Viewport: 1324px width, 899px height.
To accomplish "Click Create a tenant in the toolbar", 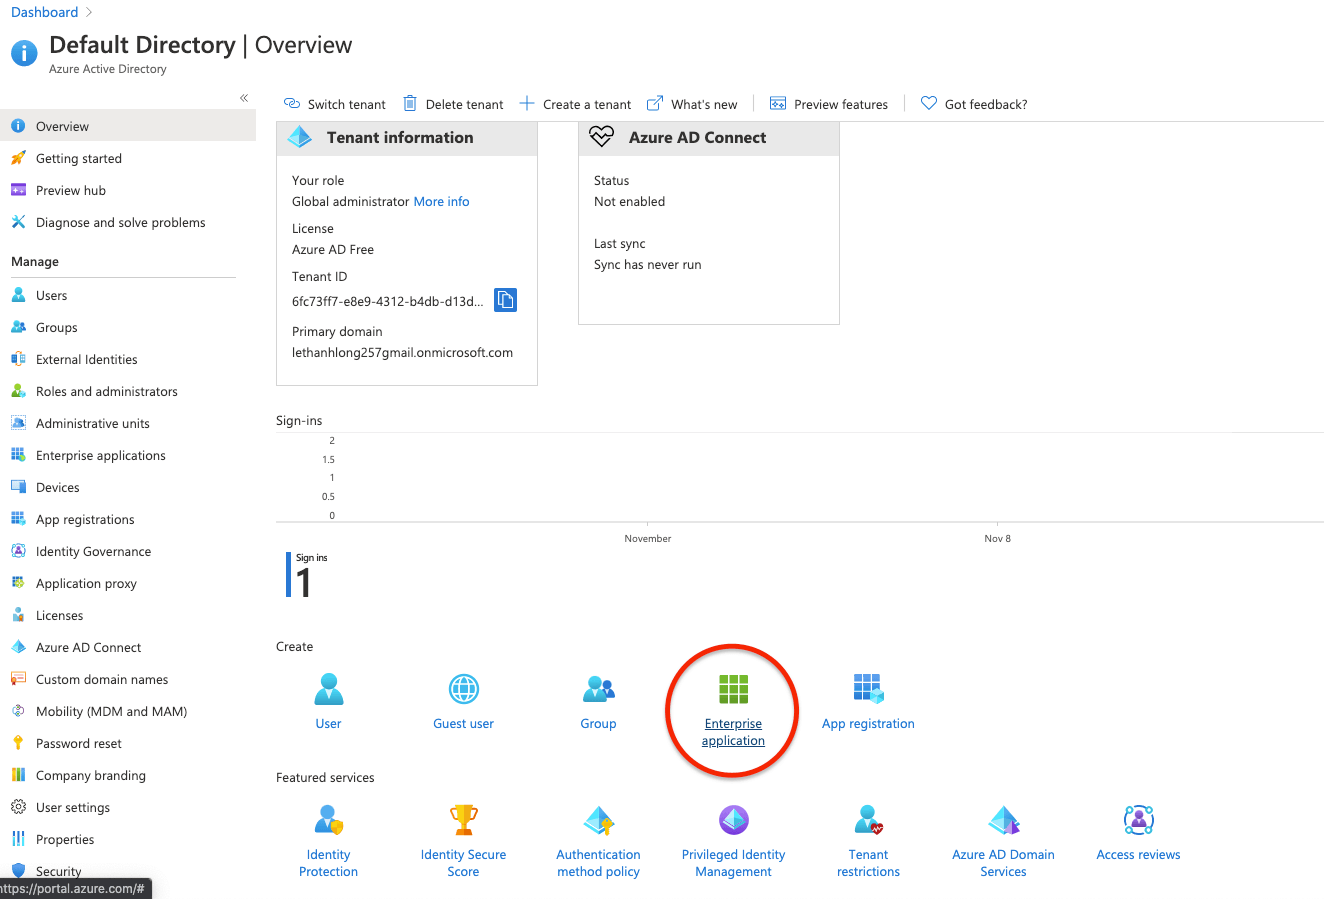I will click(x=575, y=104).
